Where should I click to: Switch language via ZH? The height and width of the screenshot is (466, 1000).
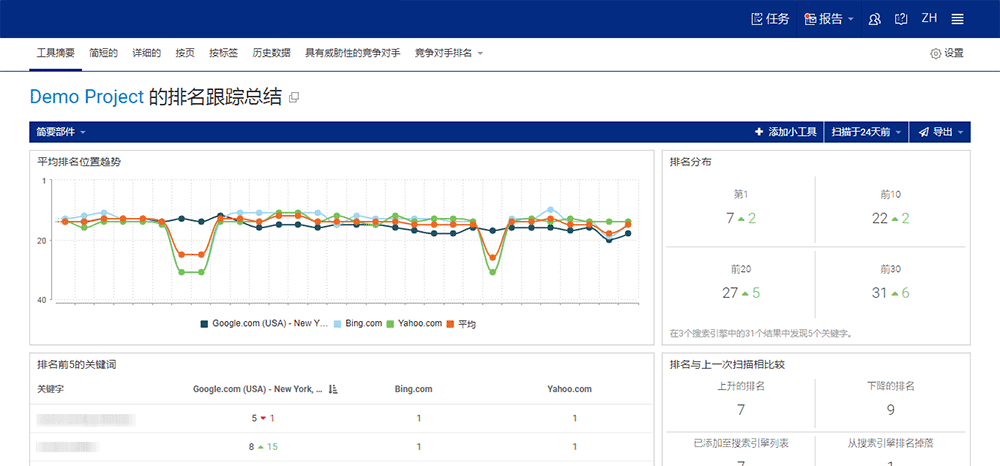tap(929, 18)
